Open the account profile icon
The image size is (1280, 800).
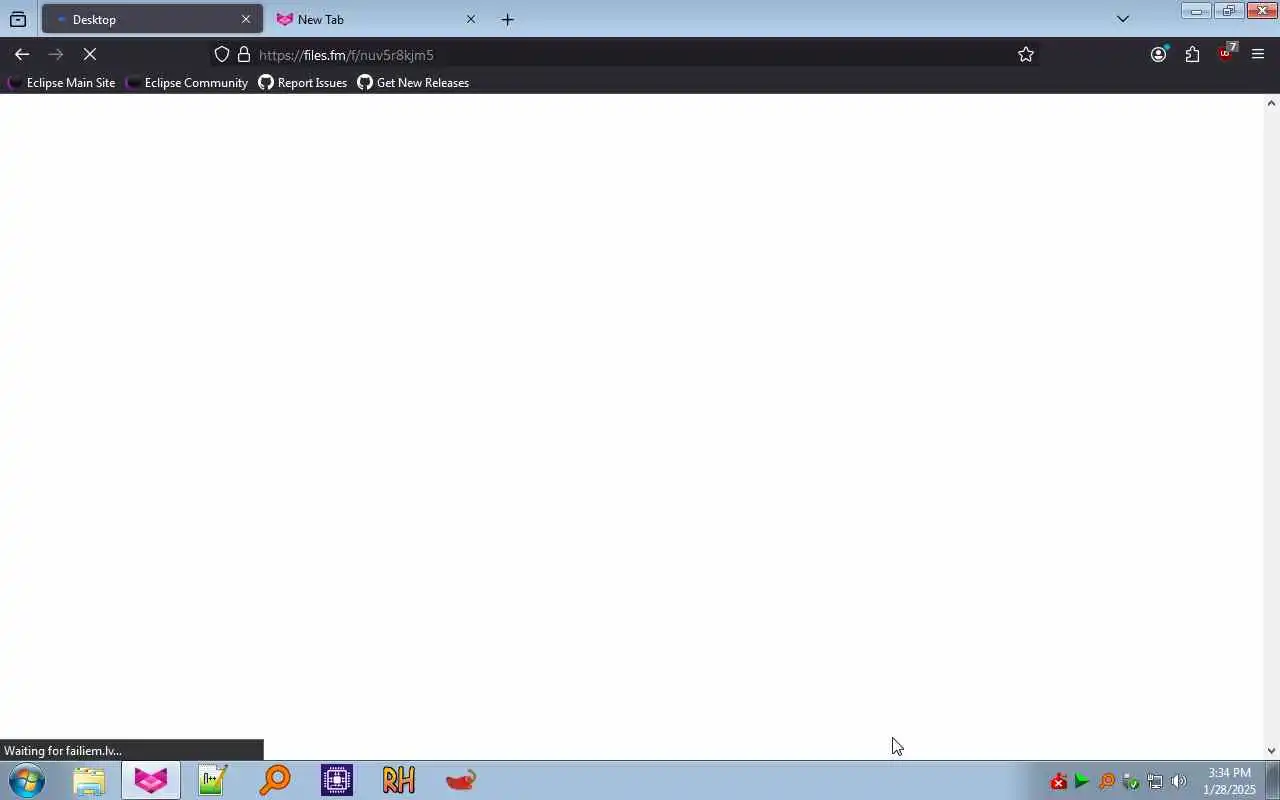(1159, 54)
